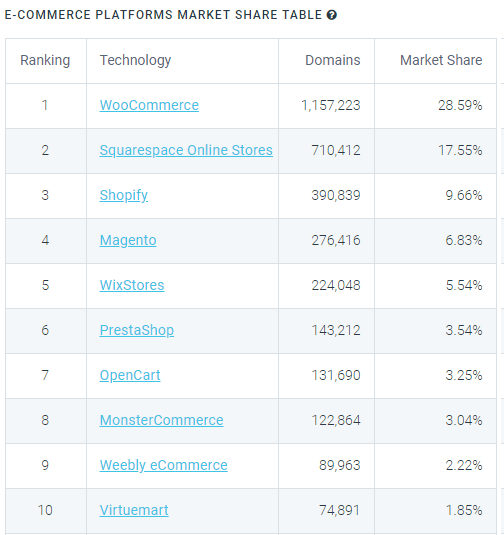Follow the Shopify technology link
This screenshot has height=535, width=504.
pyautogui.click(x=124, y=195)
